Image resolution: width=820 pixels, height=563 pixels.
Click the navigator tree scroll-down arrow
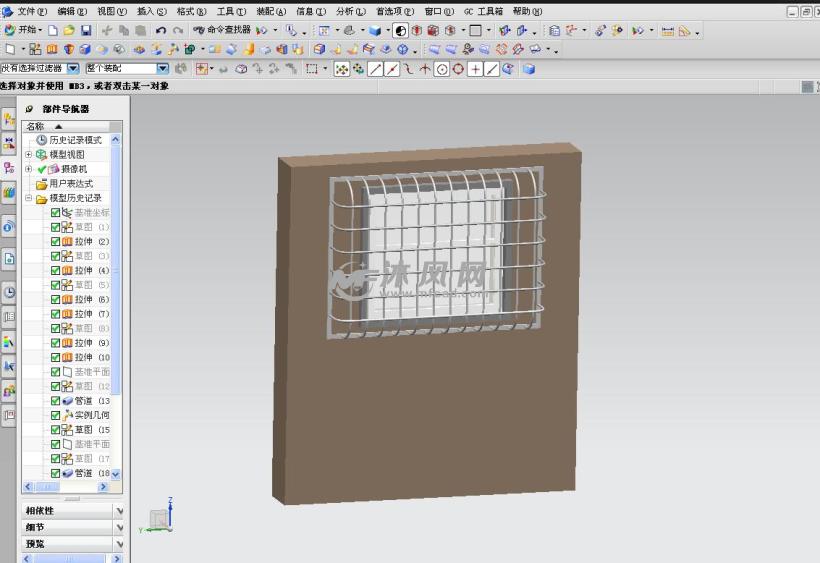[116, 474]
